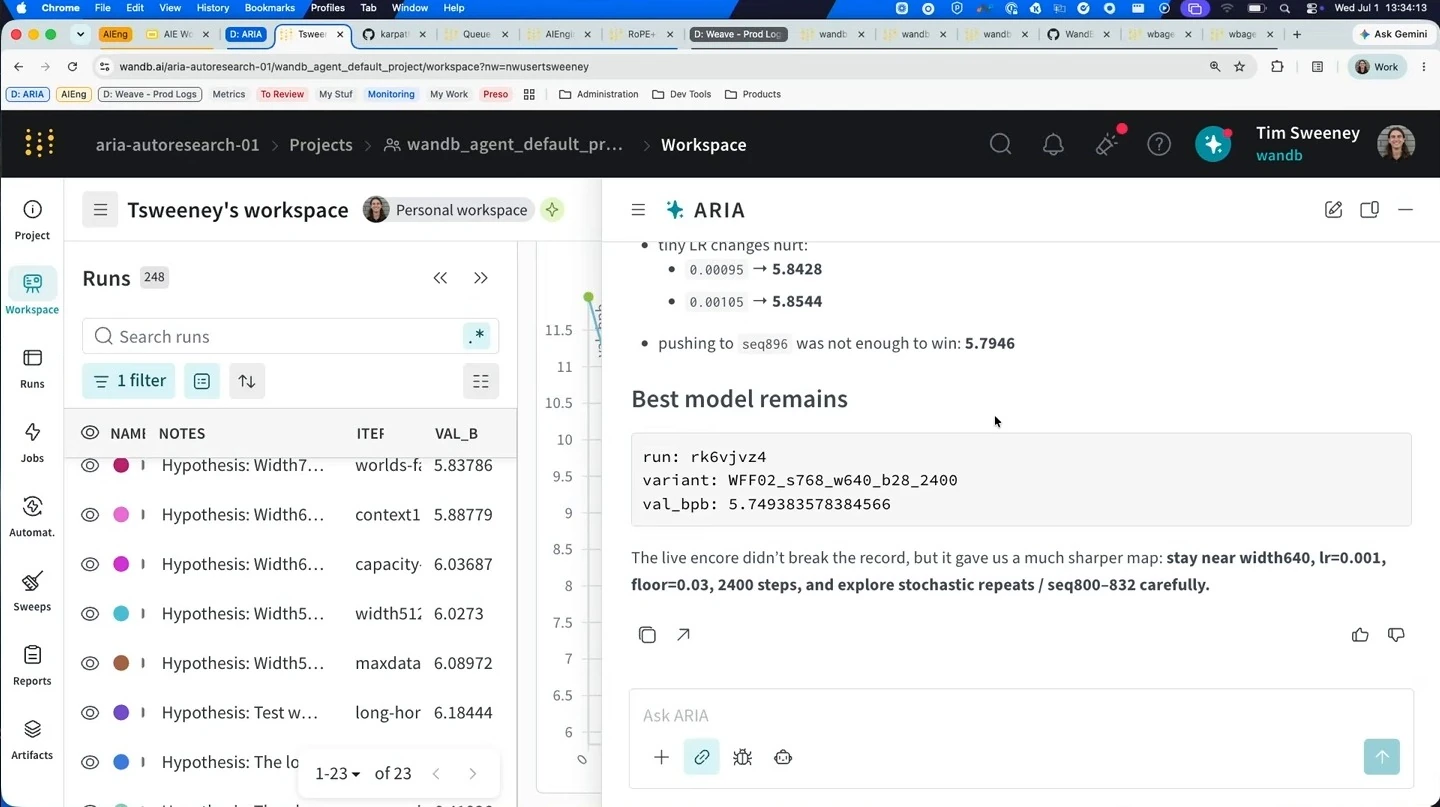
Task: Open Reports in the left sidebar
Action: pyautogui.click(x=32, y=665)
